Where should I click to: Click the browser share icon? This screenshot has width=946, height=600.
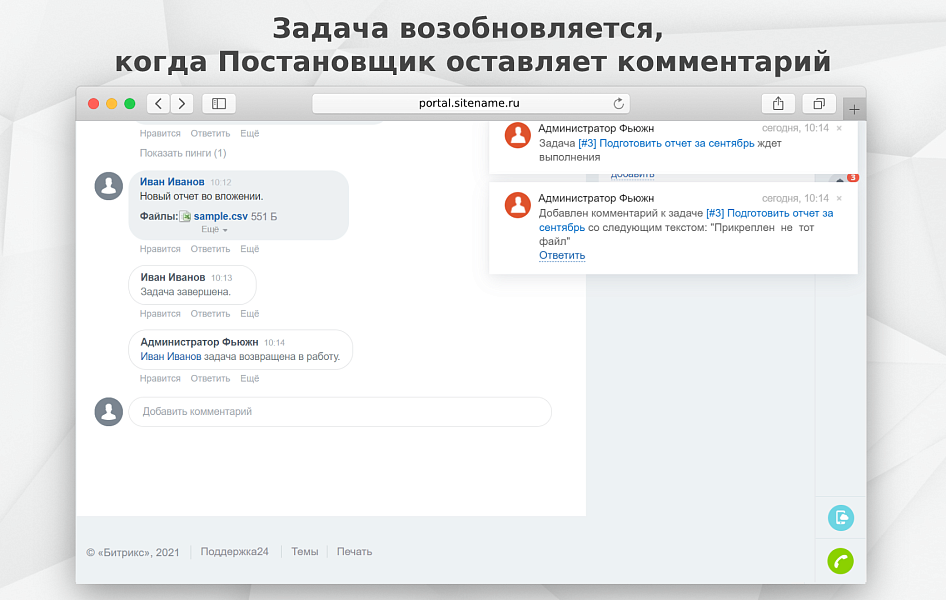[x=778, y=103]
